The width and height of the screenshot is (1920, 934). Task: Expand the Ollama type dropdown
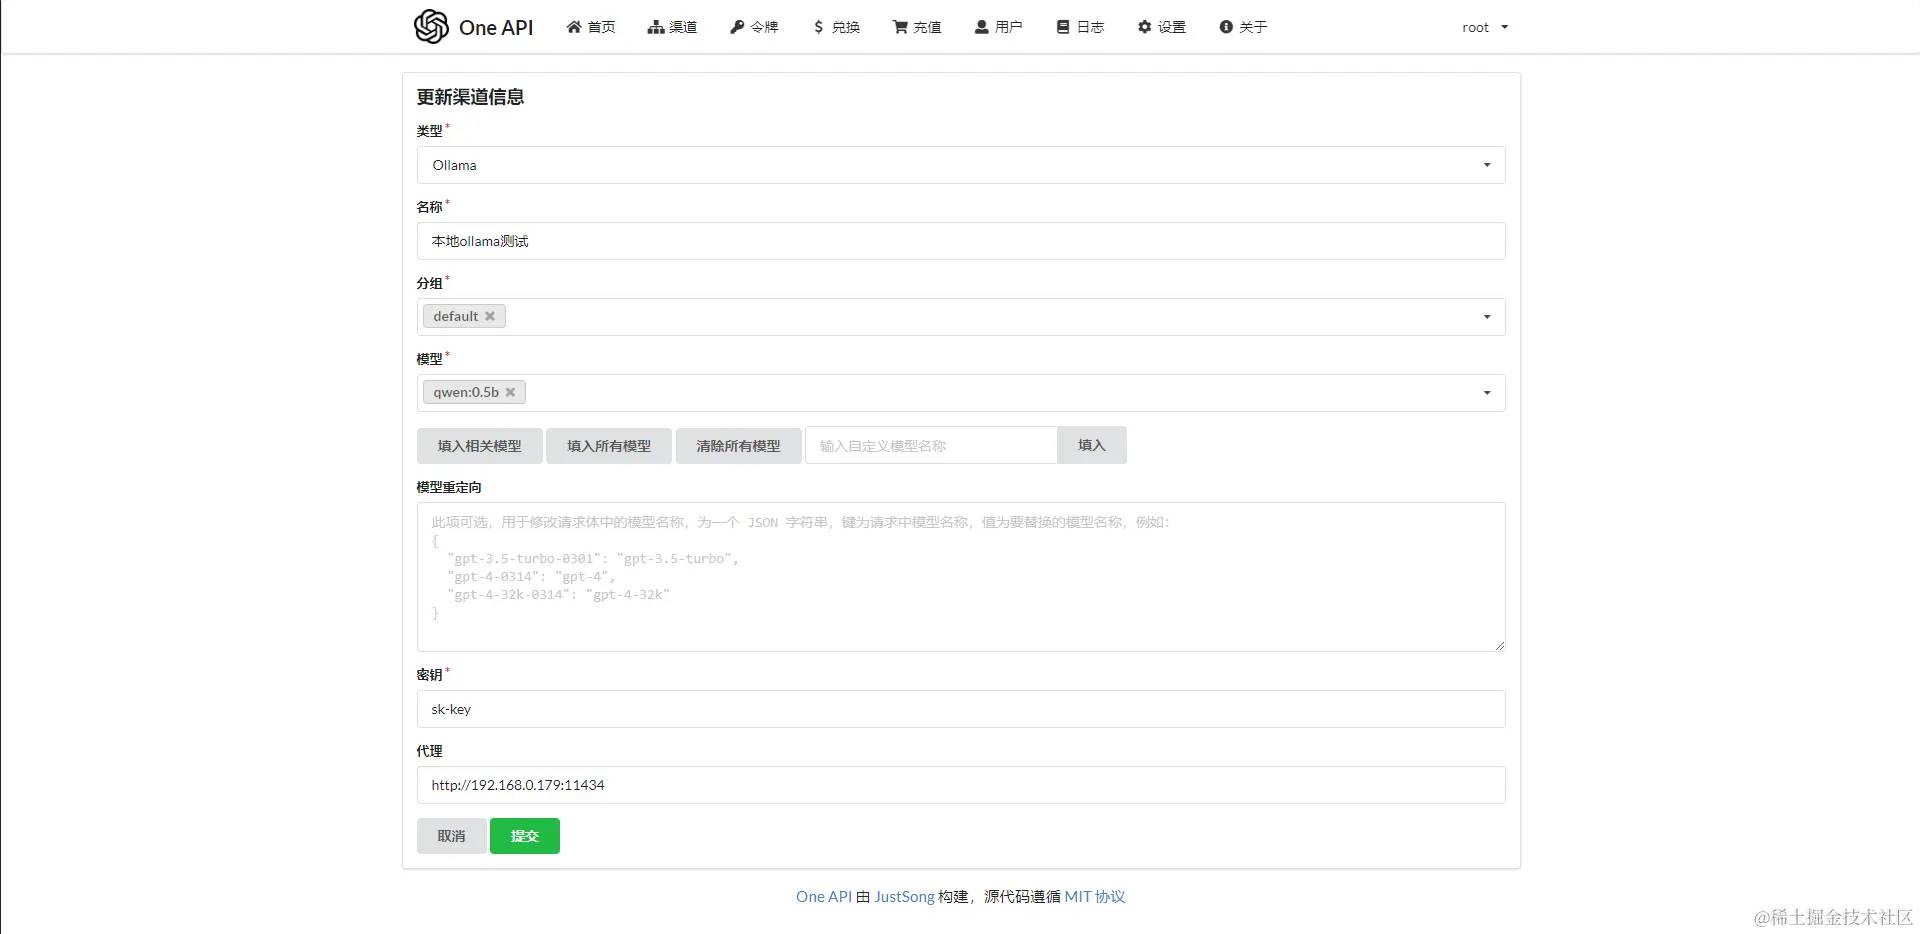coord(961,165)
